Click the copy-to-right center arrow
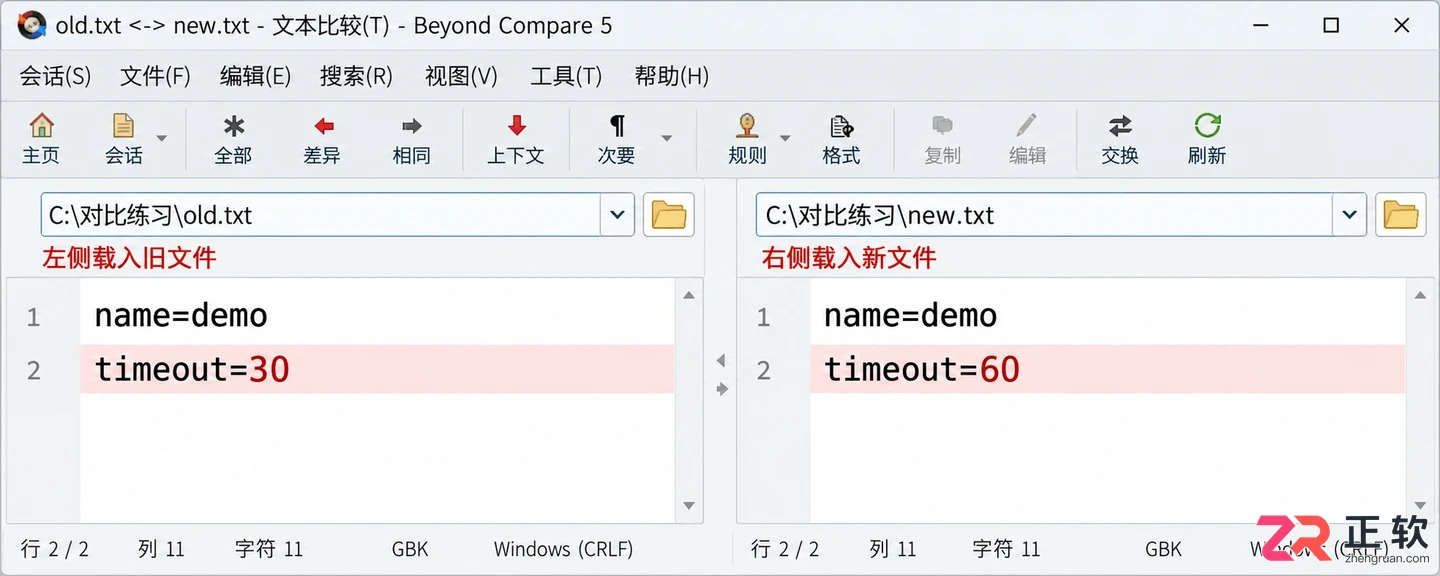Screen dimensions: 1440x576 click(721, 389)
